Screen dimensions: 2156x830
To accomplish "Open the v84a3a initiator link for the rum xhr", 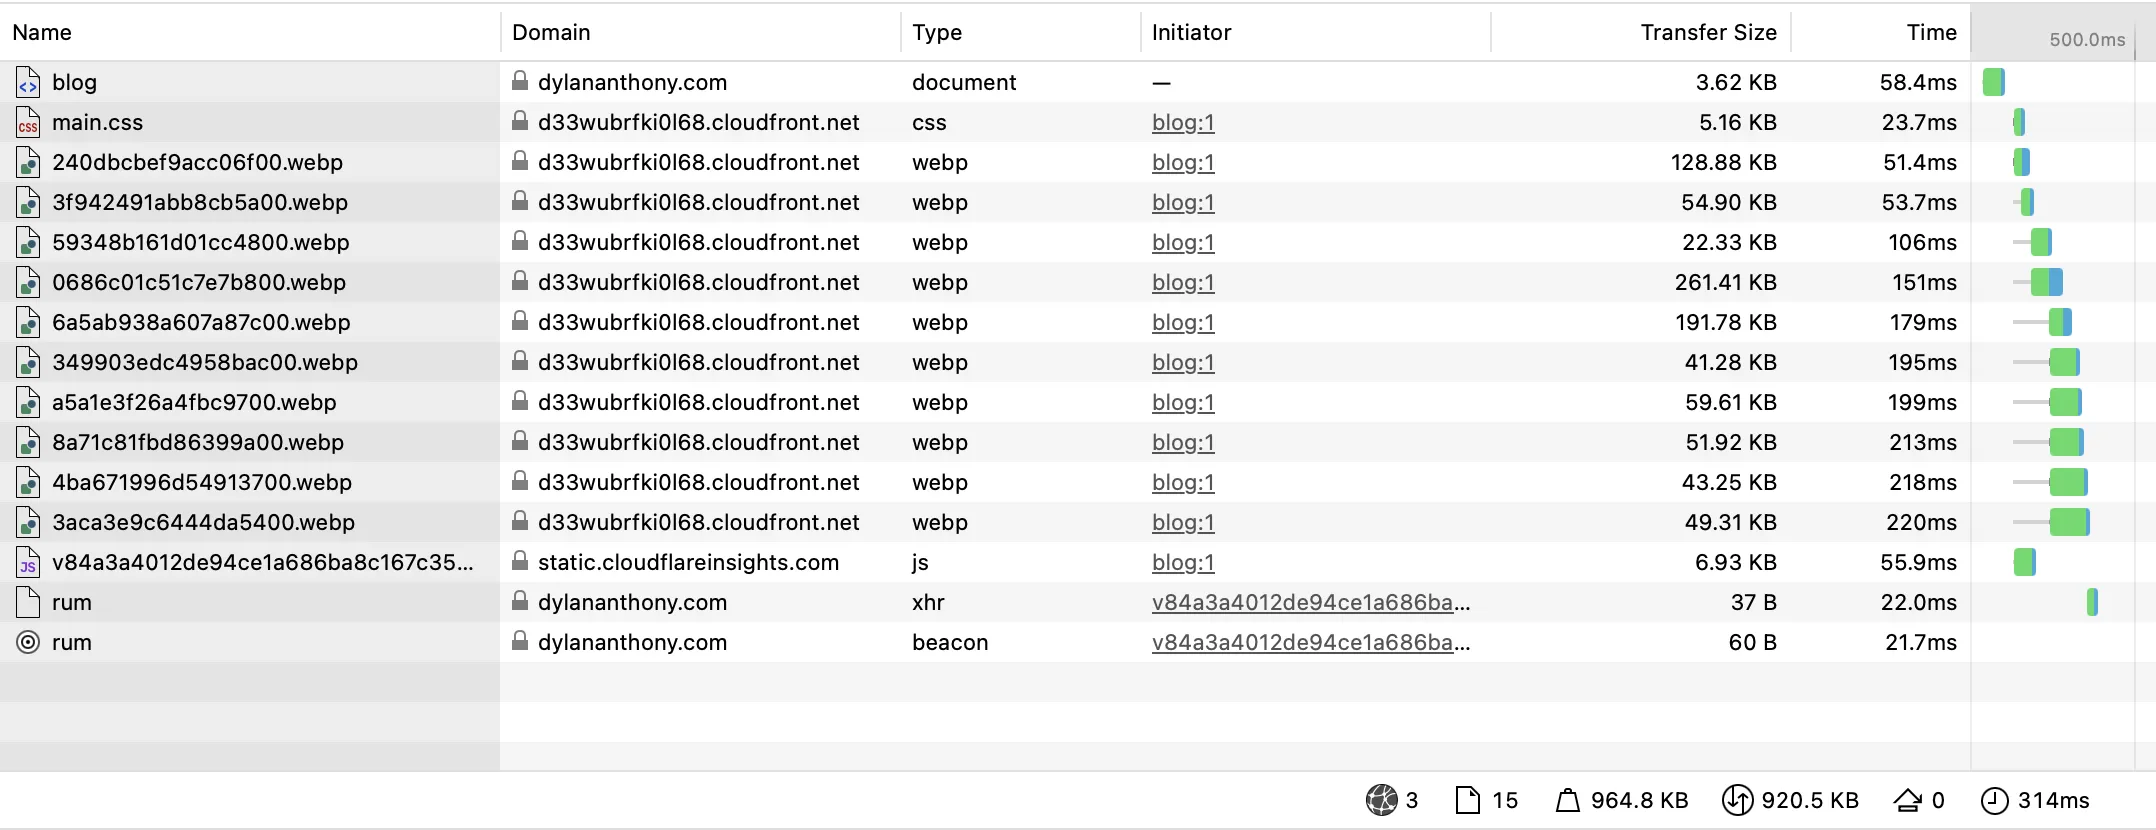I will click(x=1310, y=602).
